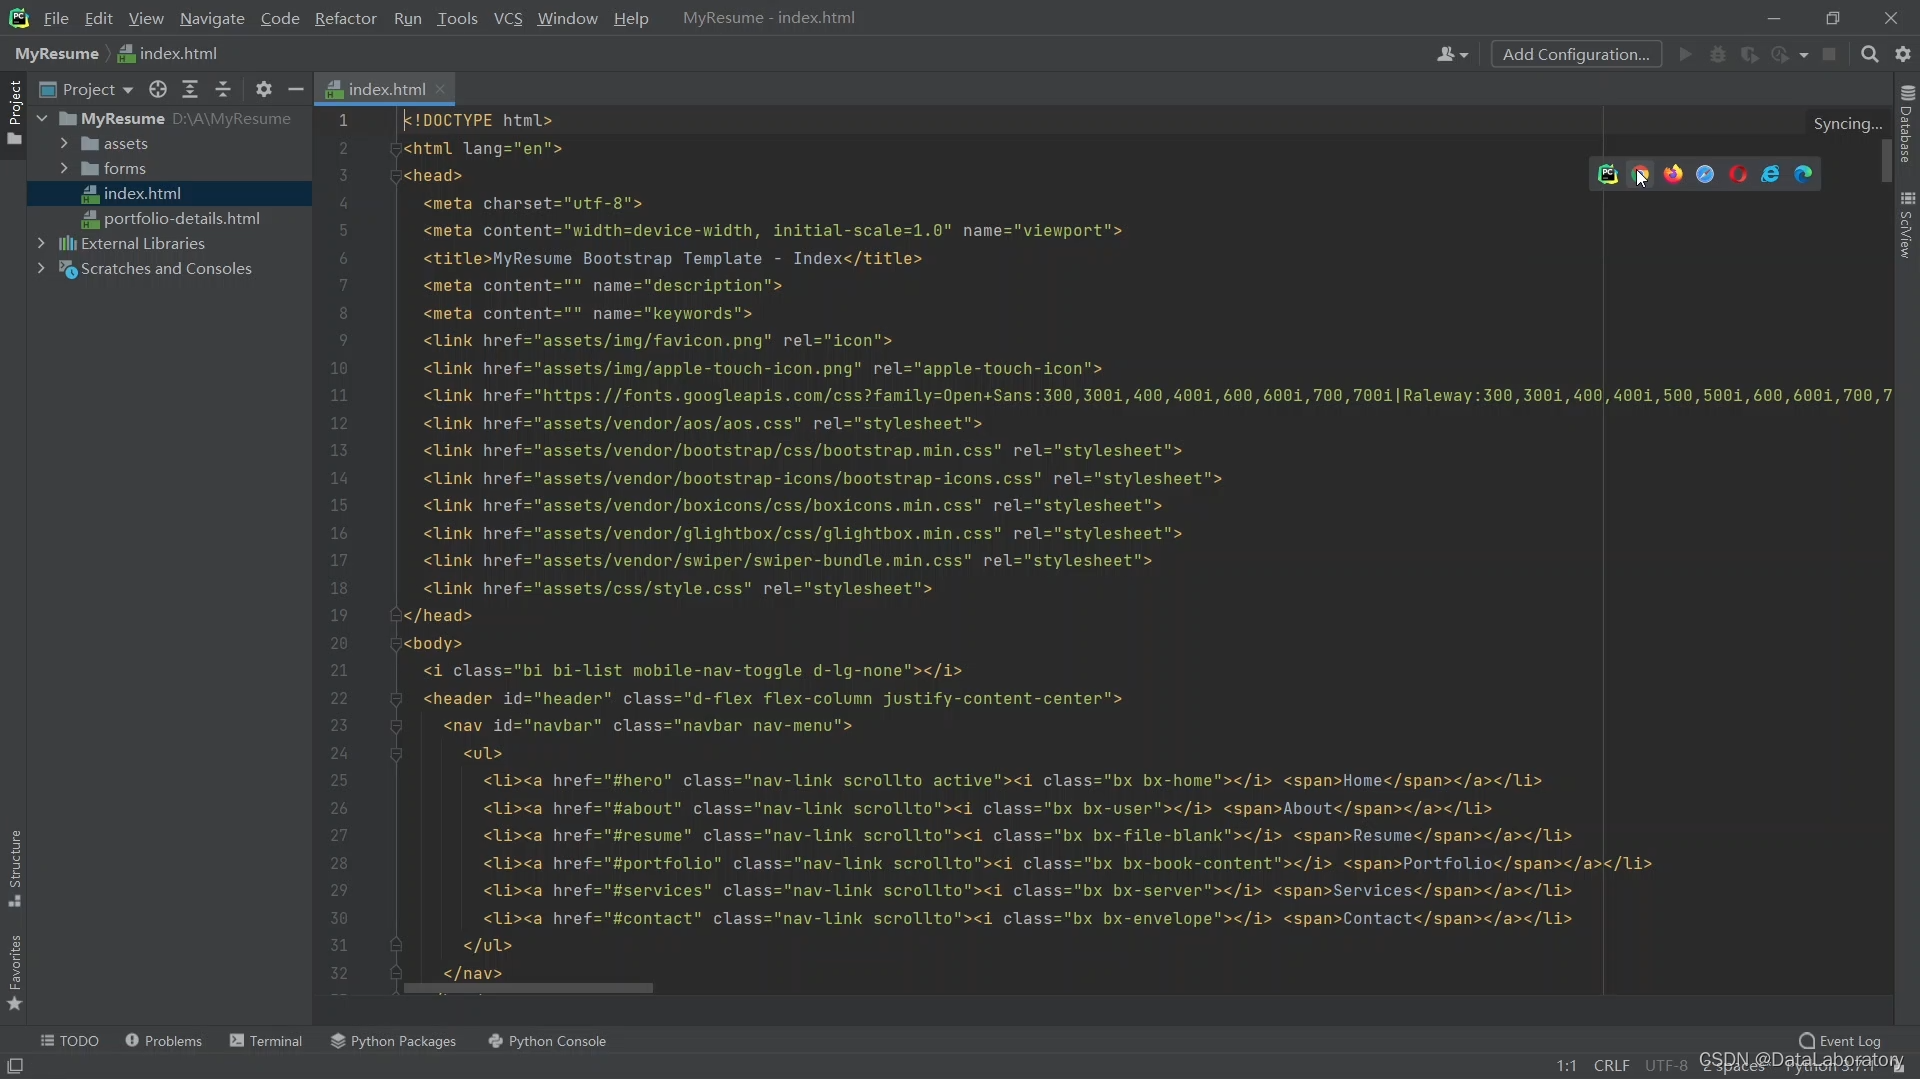
Task: Close the index.html editor tab
Action: click(440, 89)
